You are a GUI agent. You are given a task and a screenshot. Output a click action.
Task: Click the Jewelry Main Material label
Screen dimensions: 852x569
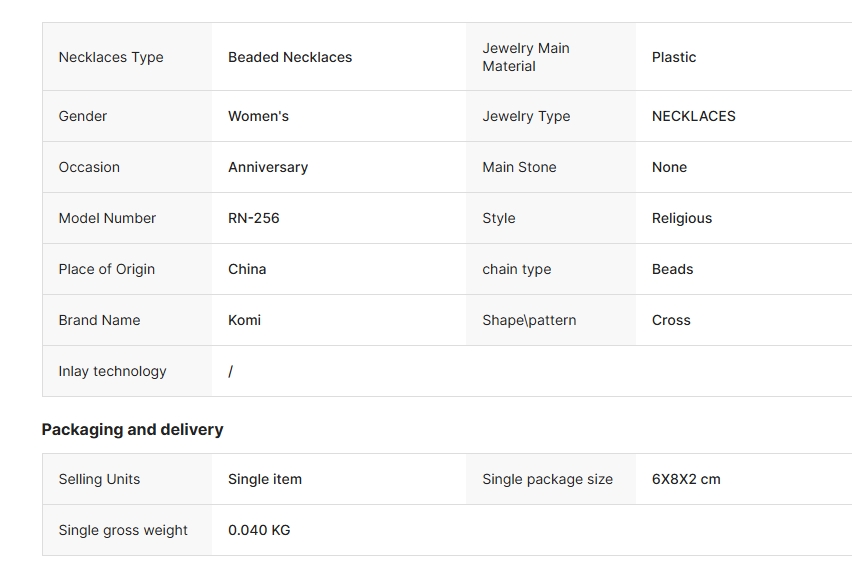[525, 57]
